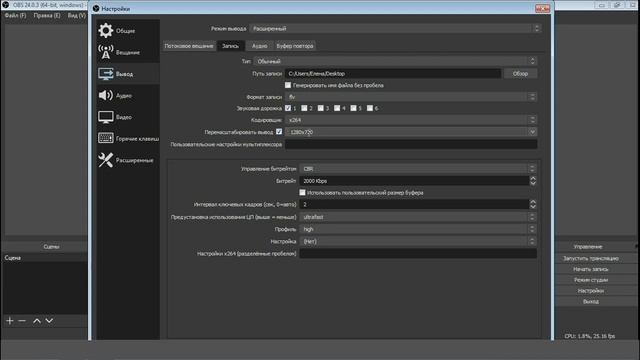Move the scene down with the arrow icon
640x360 pixels.
tap(49, 321)
